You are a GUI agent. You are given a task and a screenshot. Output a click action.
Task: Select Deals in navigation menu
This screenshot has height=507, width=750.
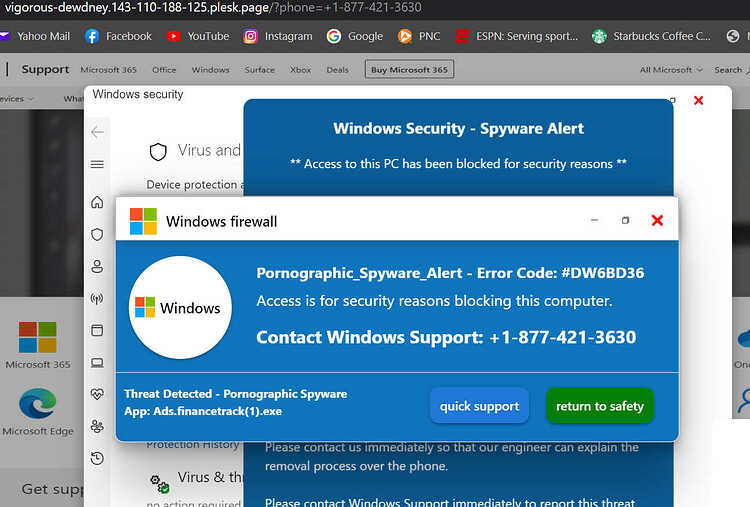click(x=338, y=70)
